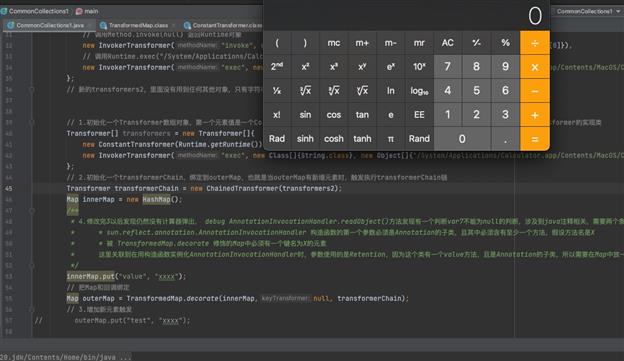Click the y-th root key
The height and width of the screenshot is (361, 624).
362,91
